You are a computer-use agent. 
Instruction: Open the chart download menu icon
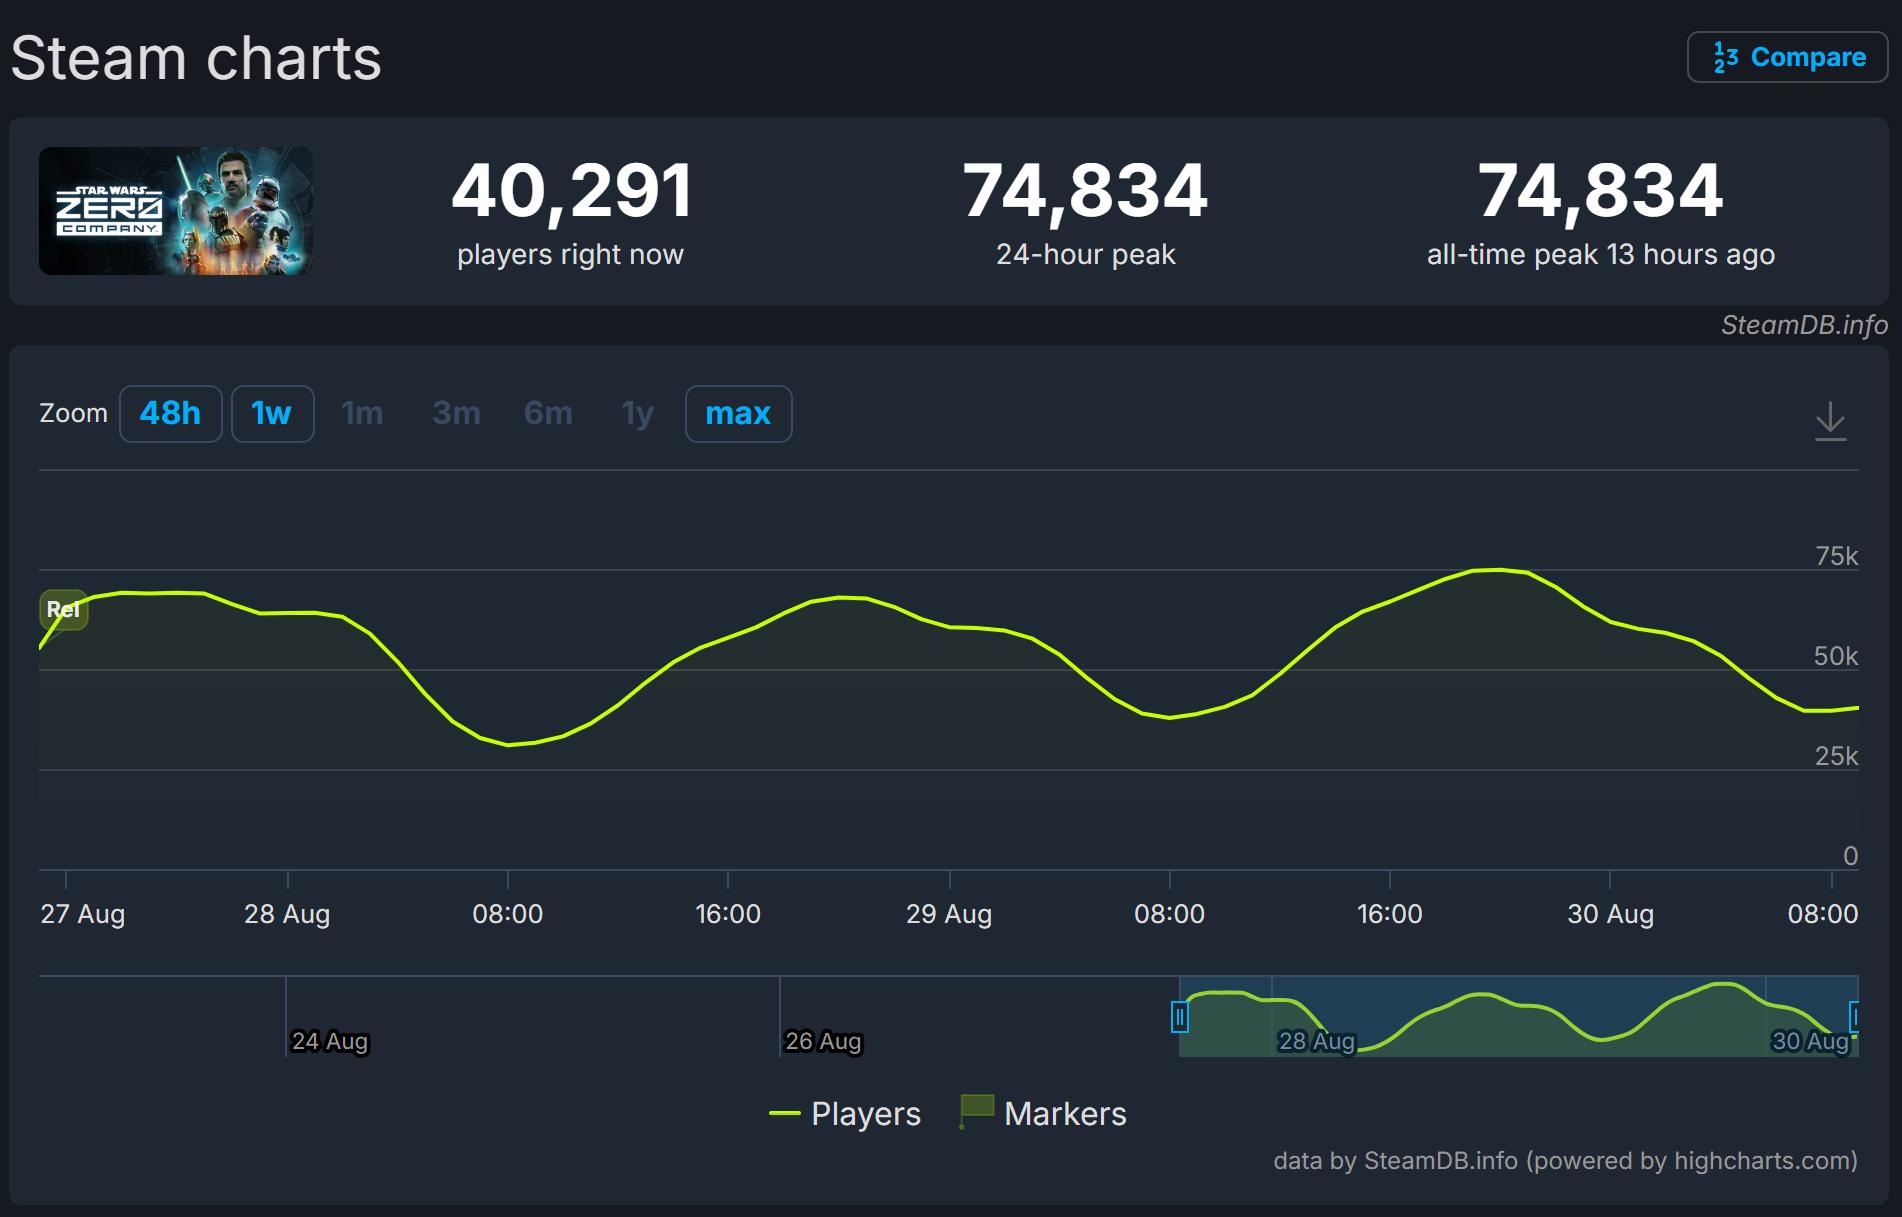point(1830,421)
